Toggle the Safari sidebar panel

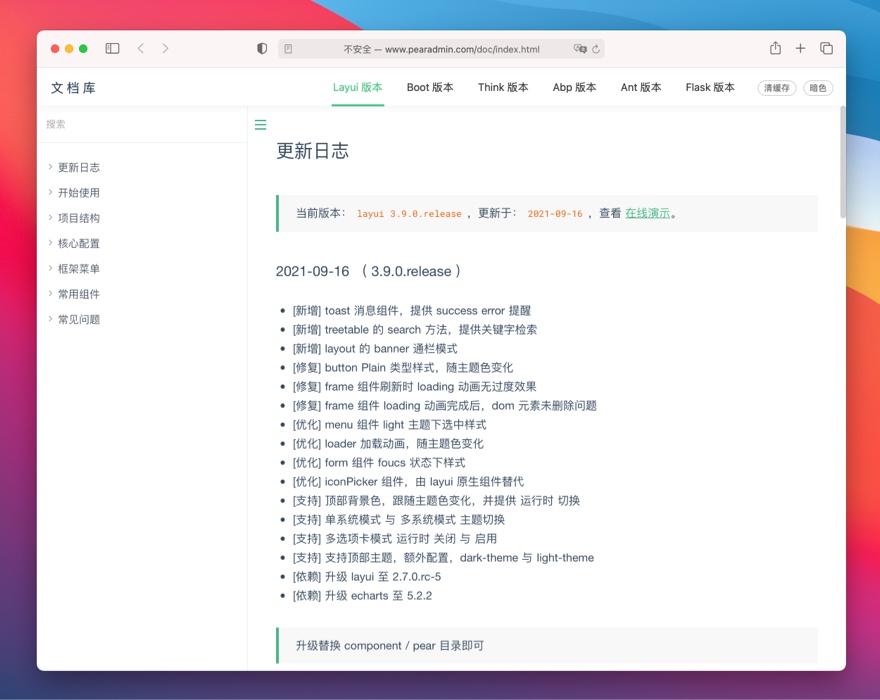tap(112, 47)
